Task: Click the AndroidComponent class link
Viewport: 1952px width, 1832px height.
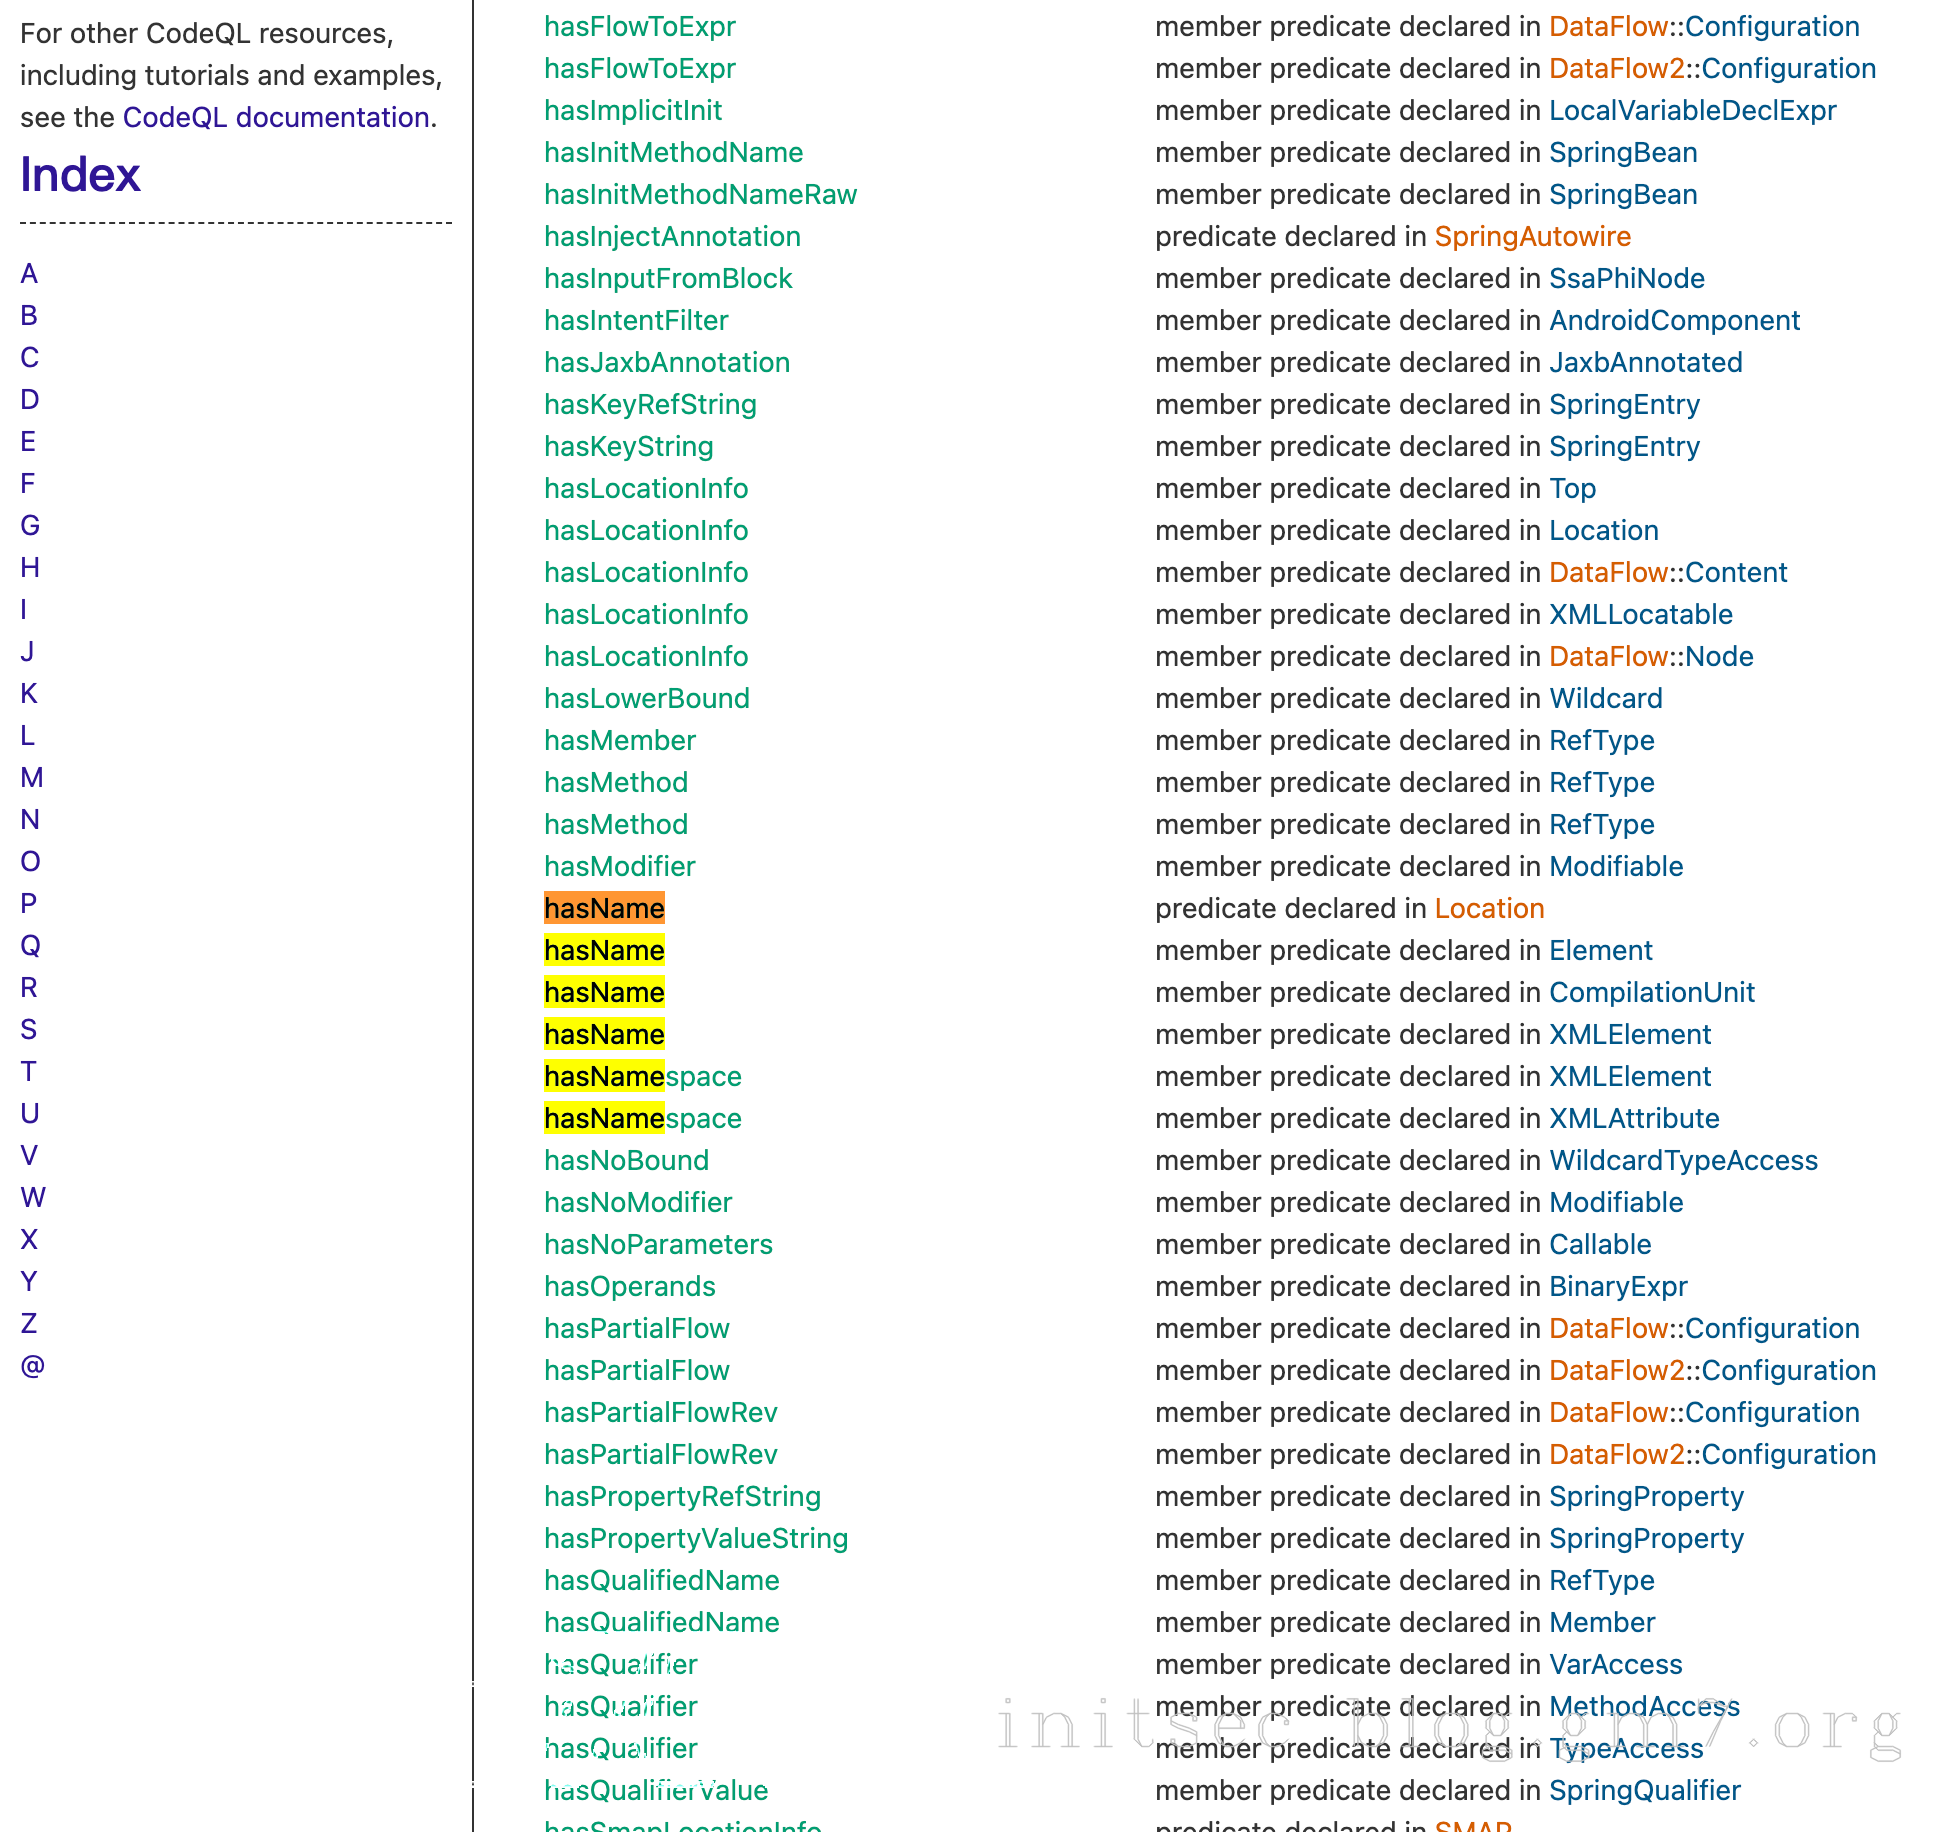Action: pos(1674,320)
